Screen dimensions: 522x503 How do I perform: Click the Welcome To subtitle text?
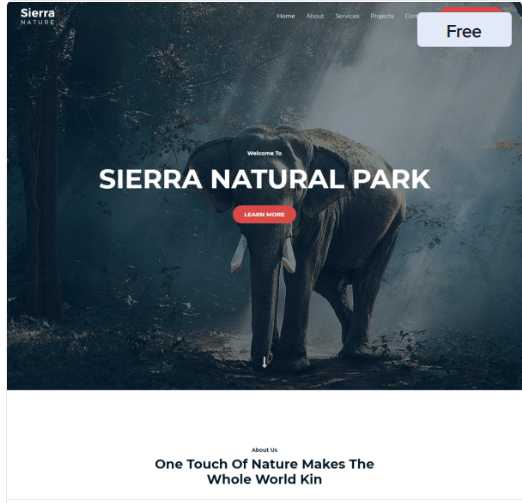click(264, 153)
